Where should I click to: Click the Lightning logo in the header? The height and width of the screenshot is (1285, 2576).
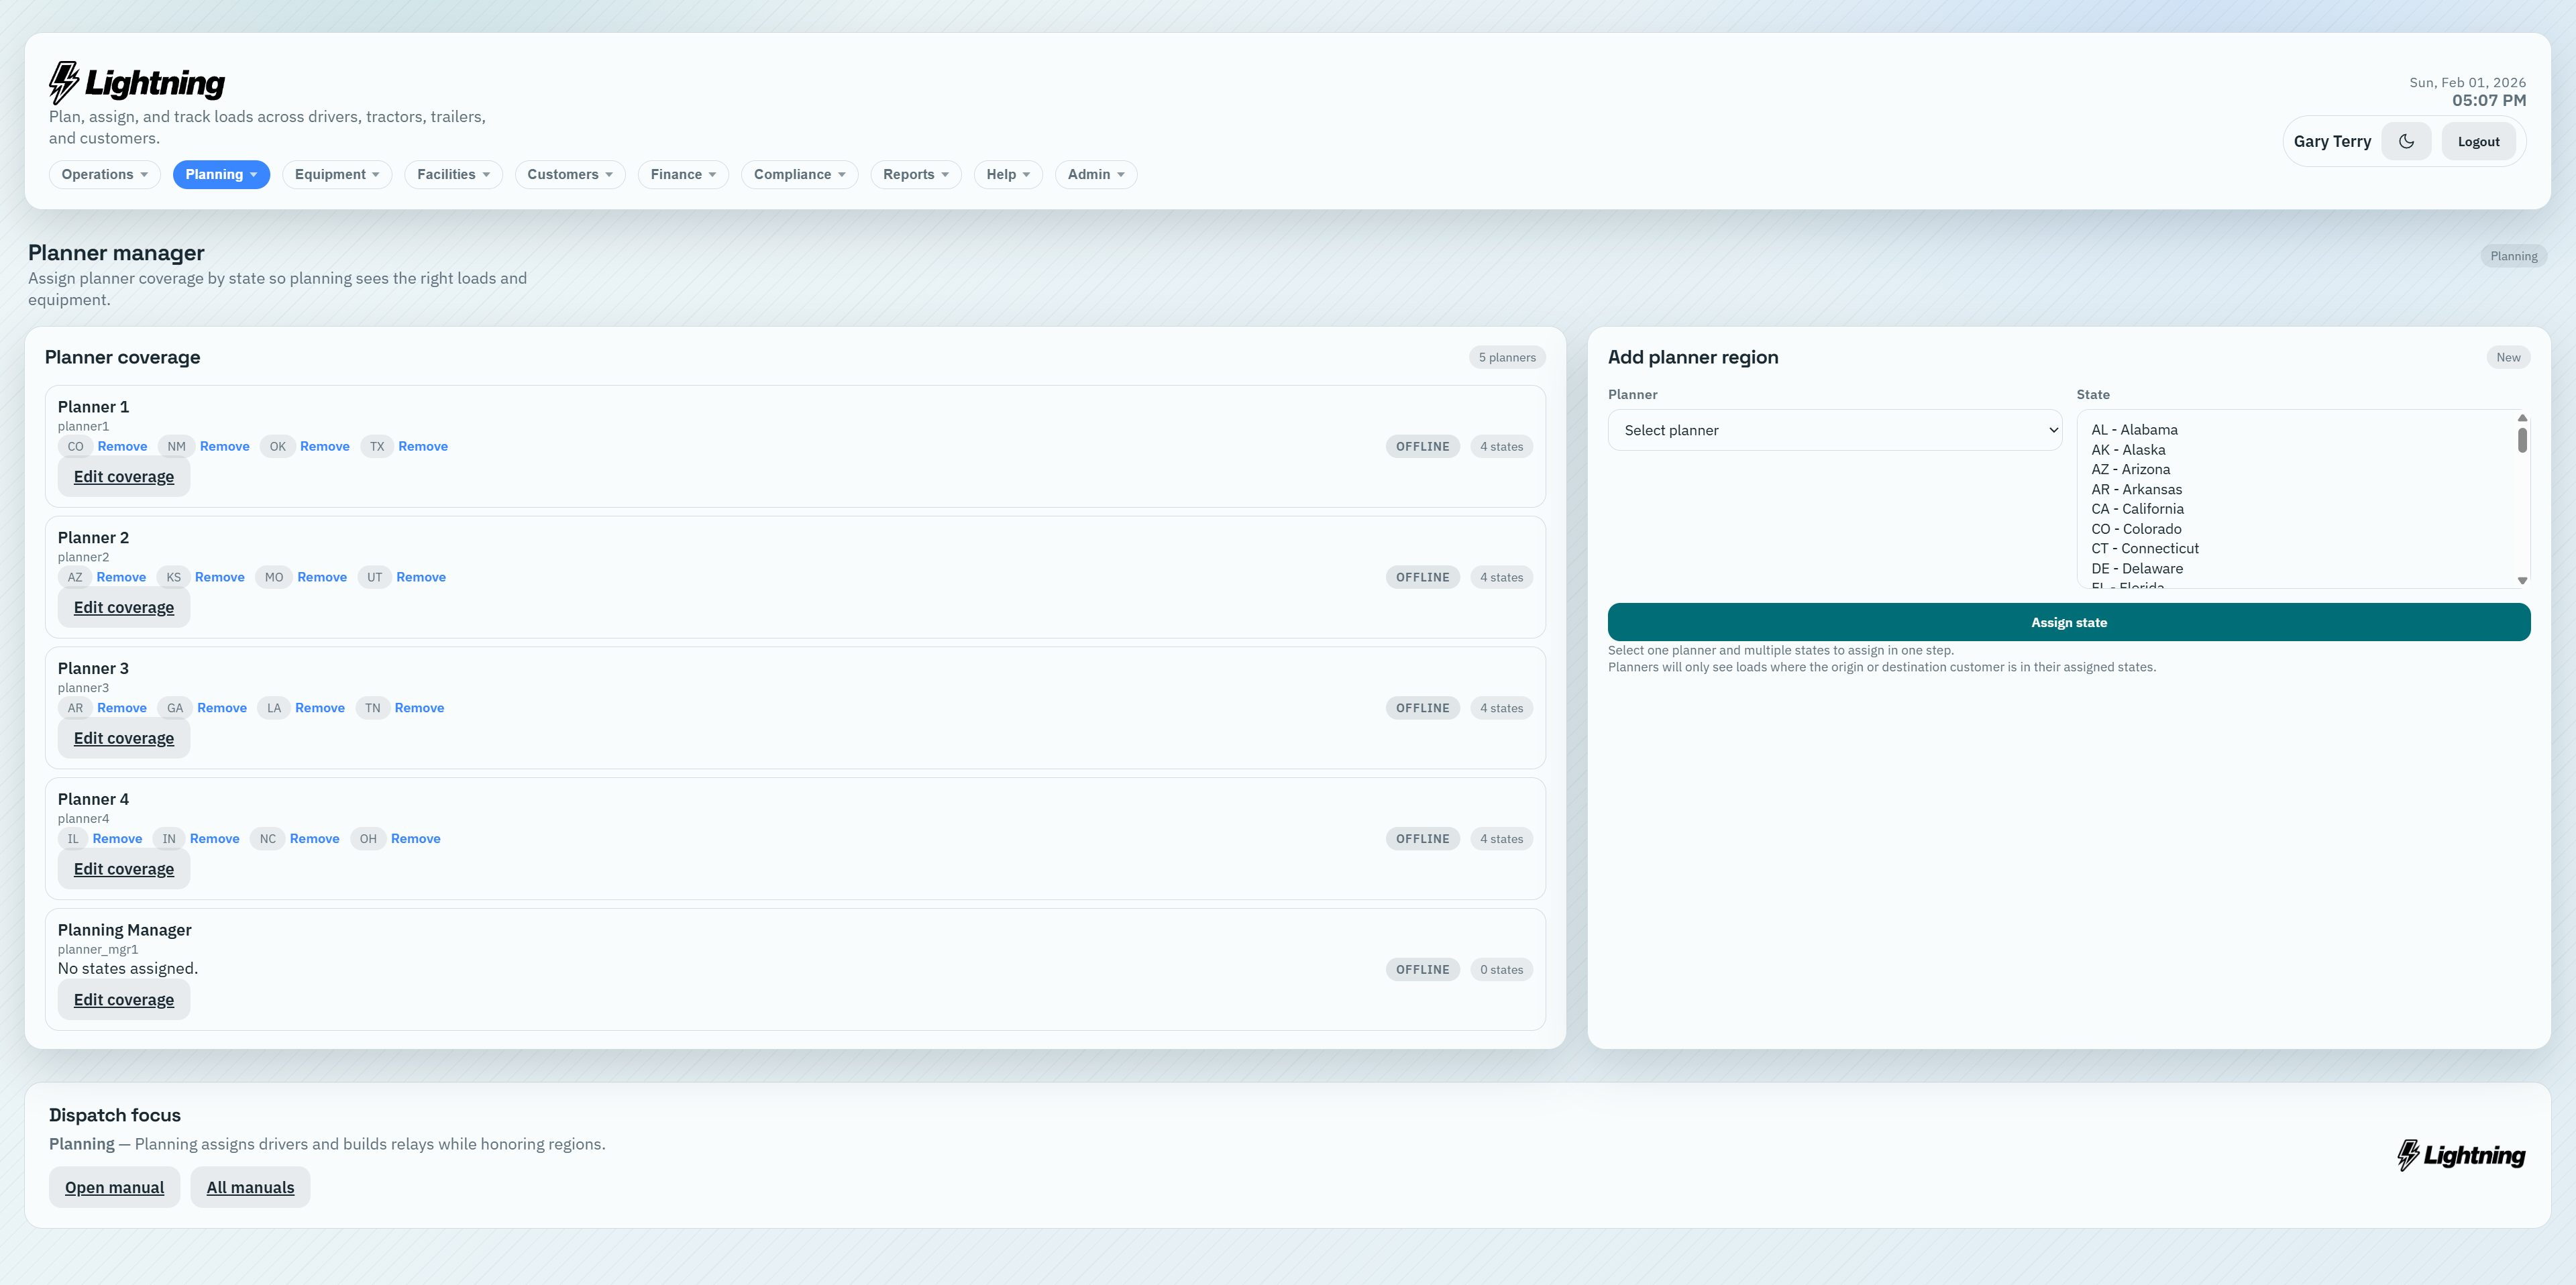coord(137,82)
